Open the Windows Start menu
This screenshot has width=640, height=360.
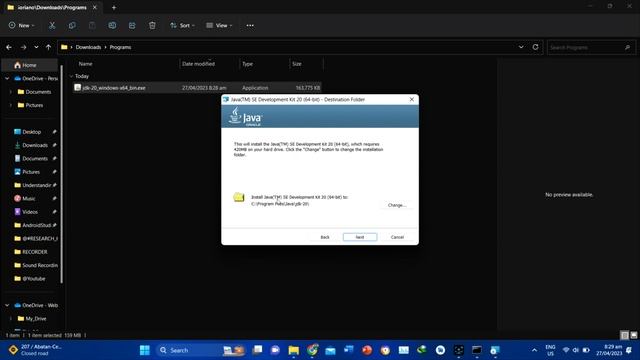[144, 350]
